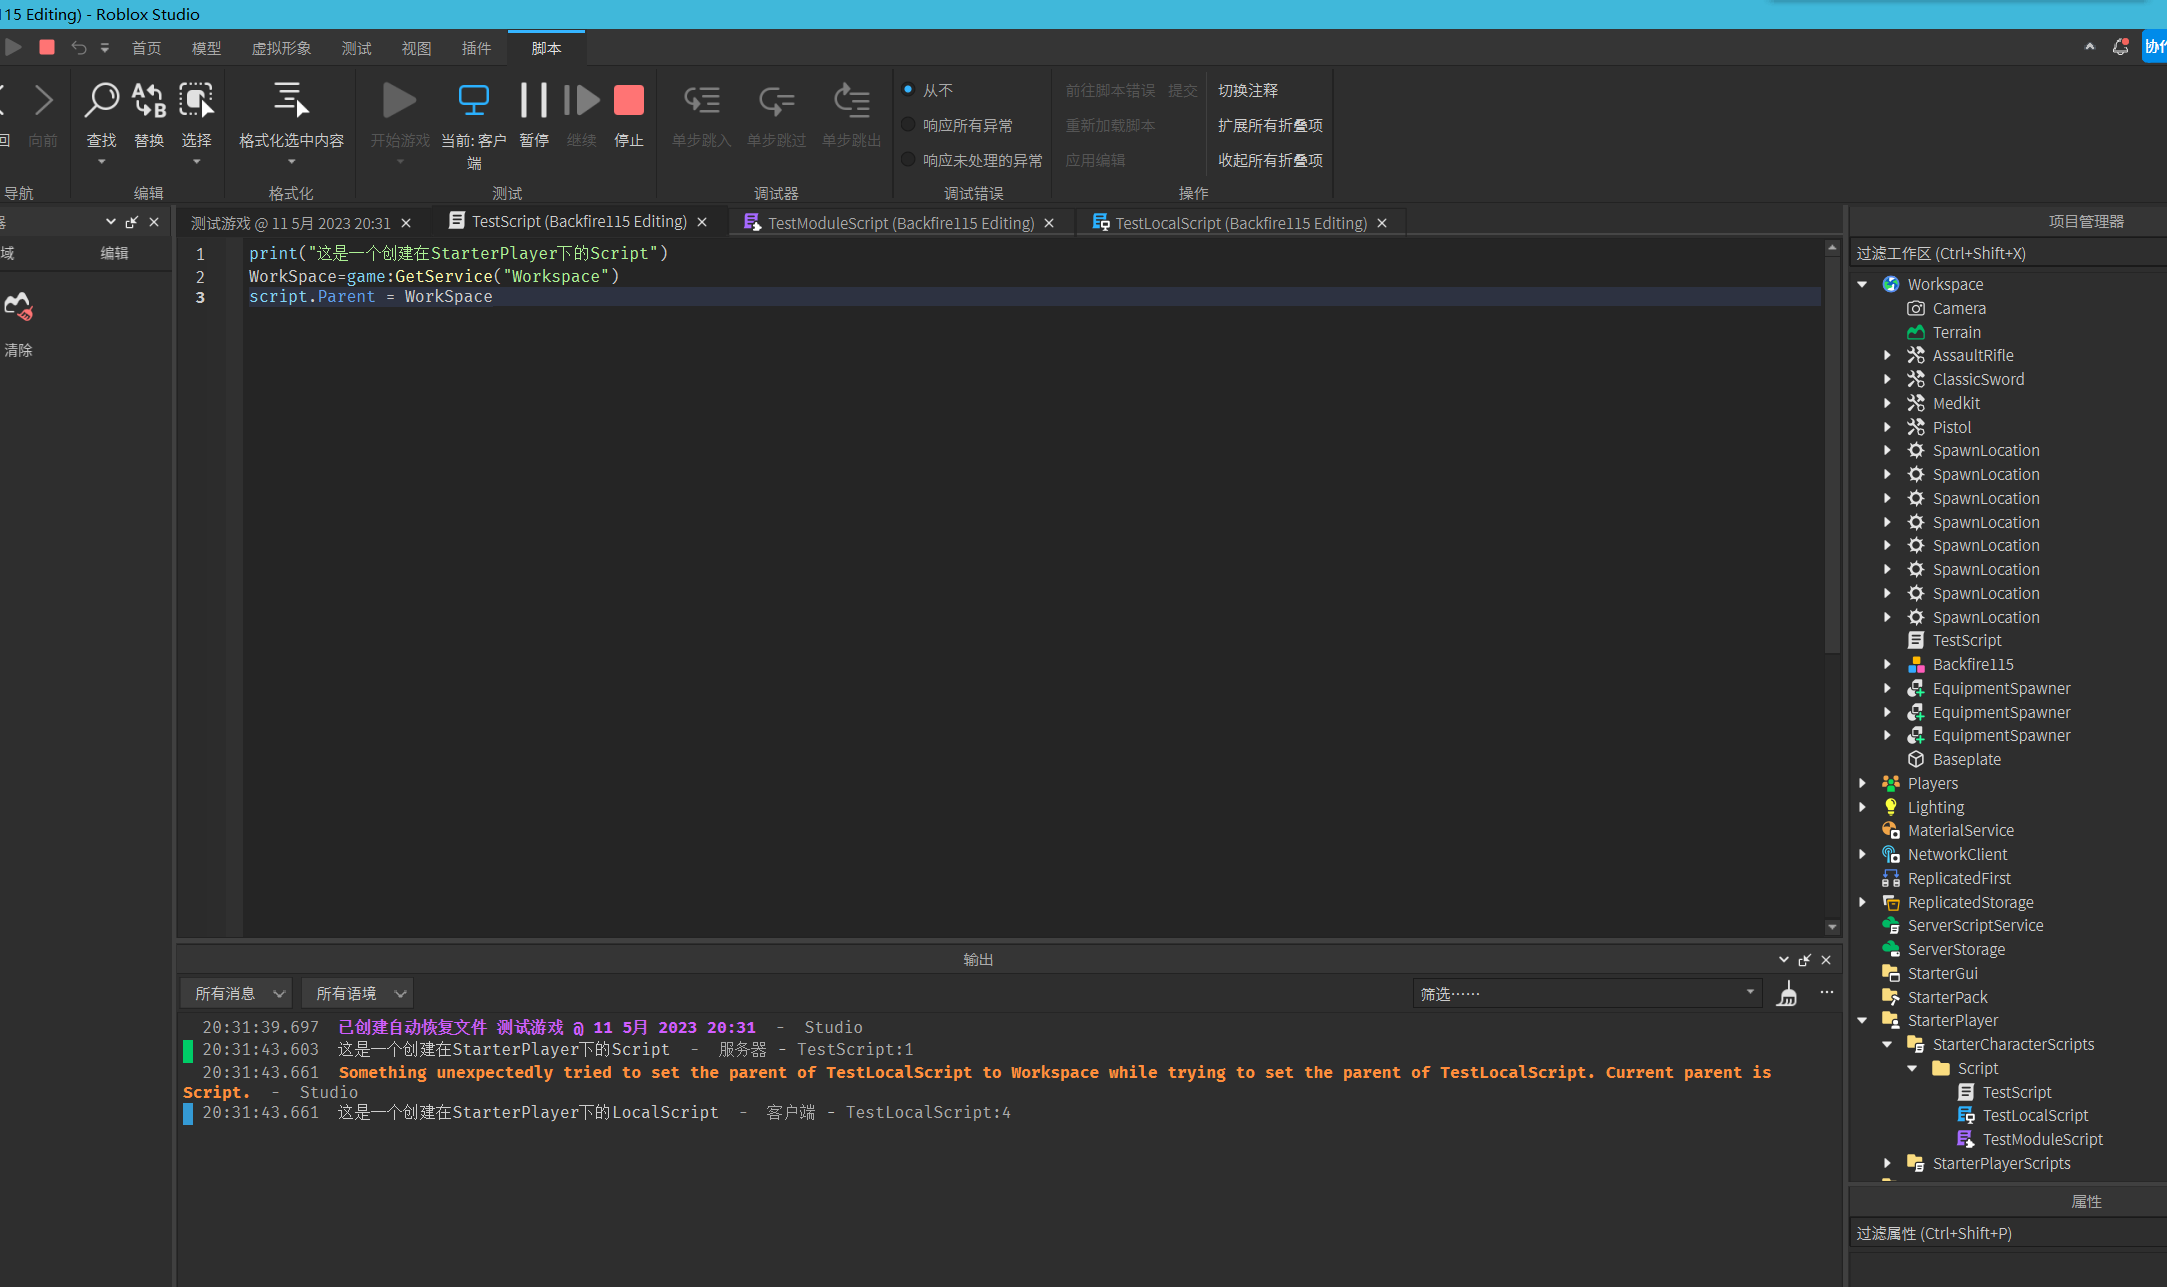Click the Step Over (单步跳过) icon
Screen dimensions: 2167x1287
pyautogui.click(x=776, y=101)
